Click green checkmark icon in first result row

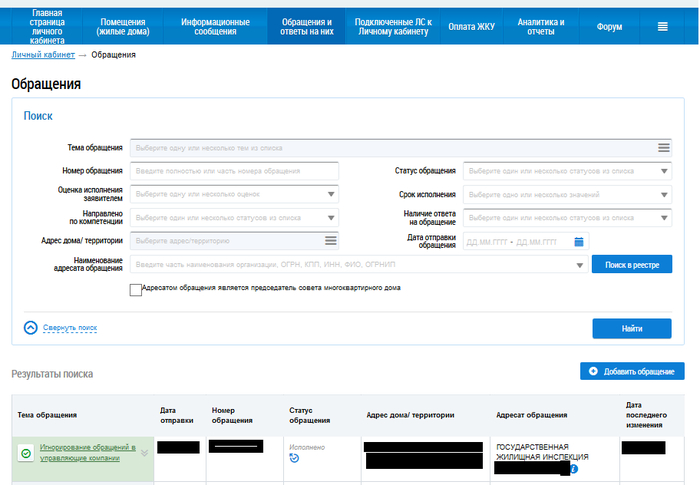point(26,453)
